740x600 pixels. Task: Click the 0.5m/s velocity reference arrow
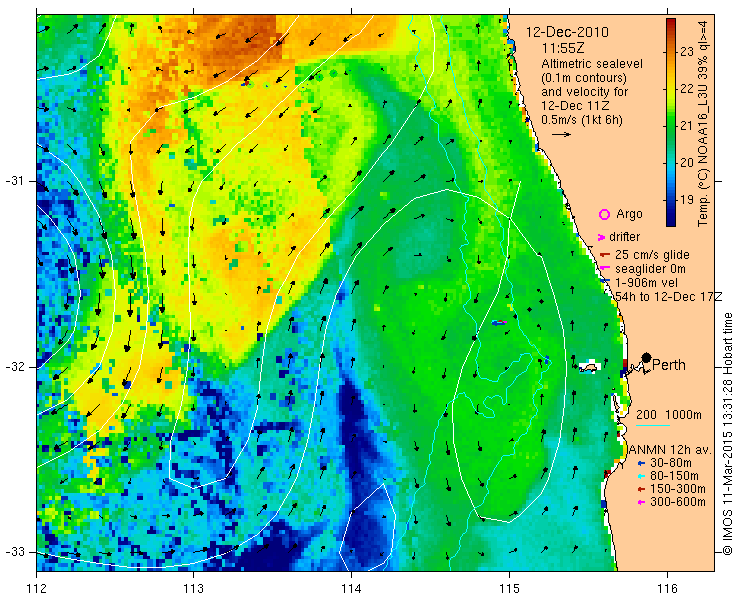click(x=562, y=135)
